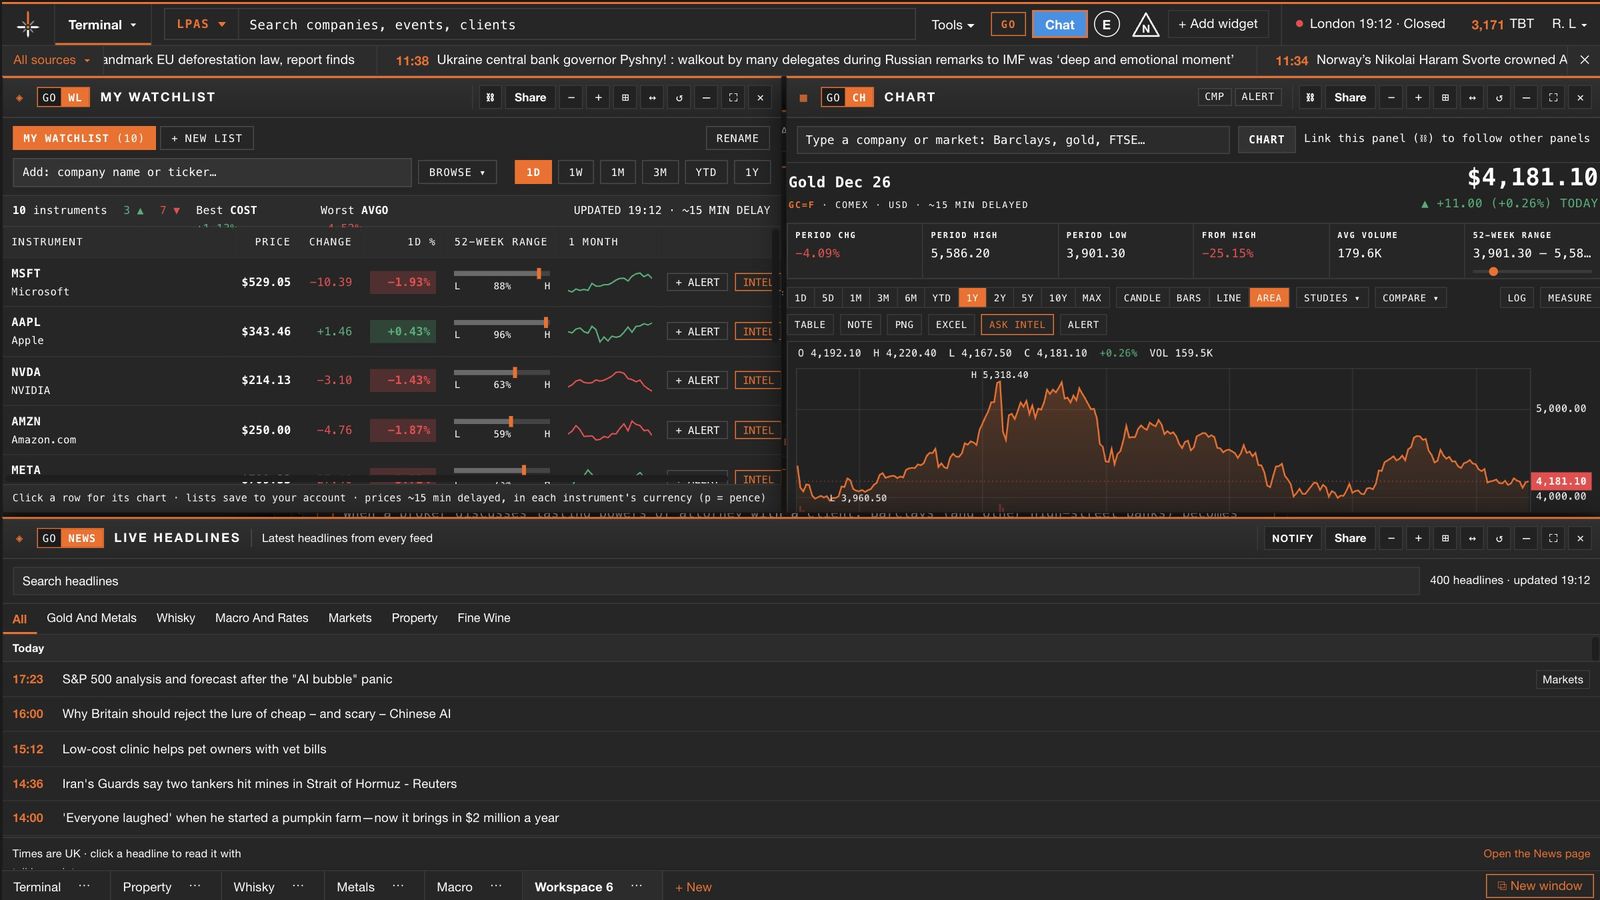Select the MY WATCHLIST (10) list tab
Screen dimensions: 1600x900
pyautogui.click(x=83, y=138)
